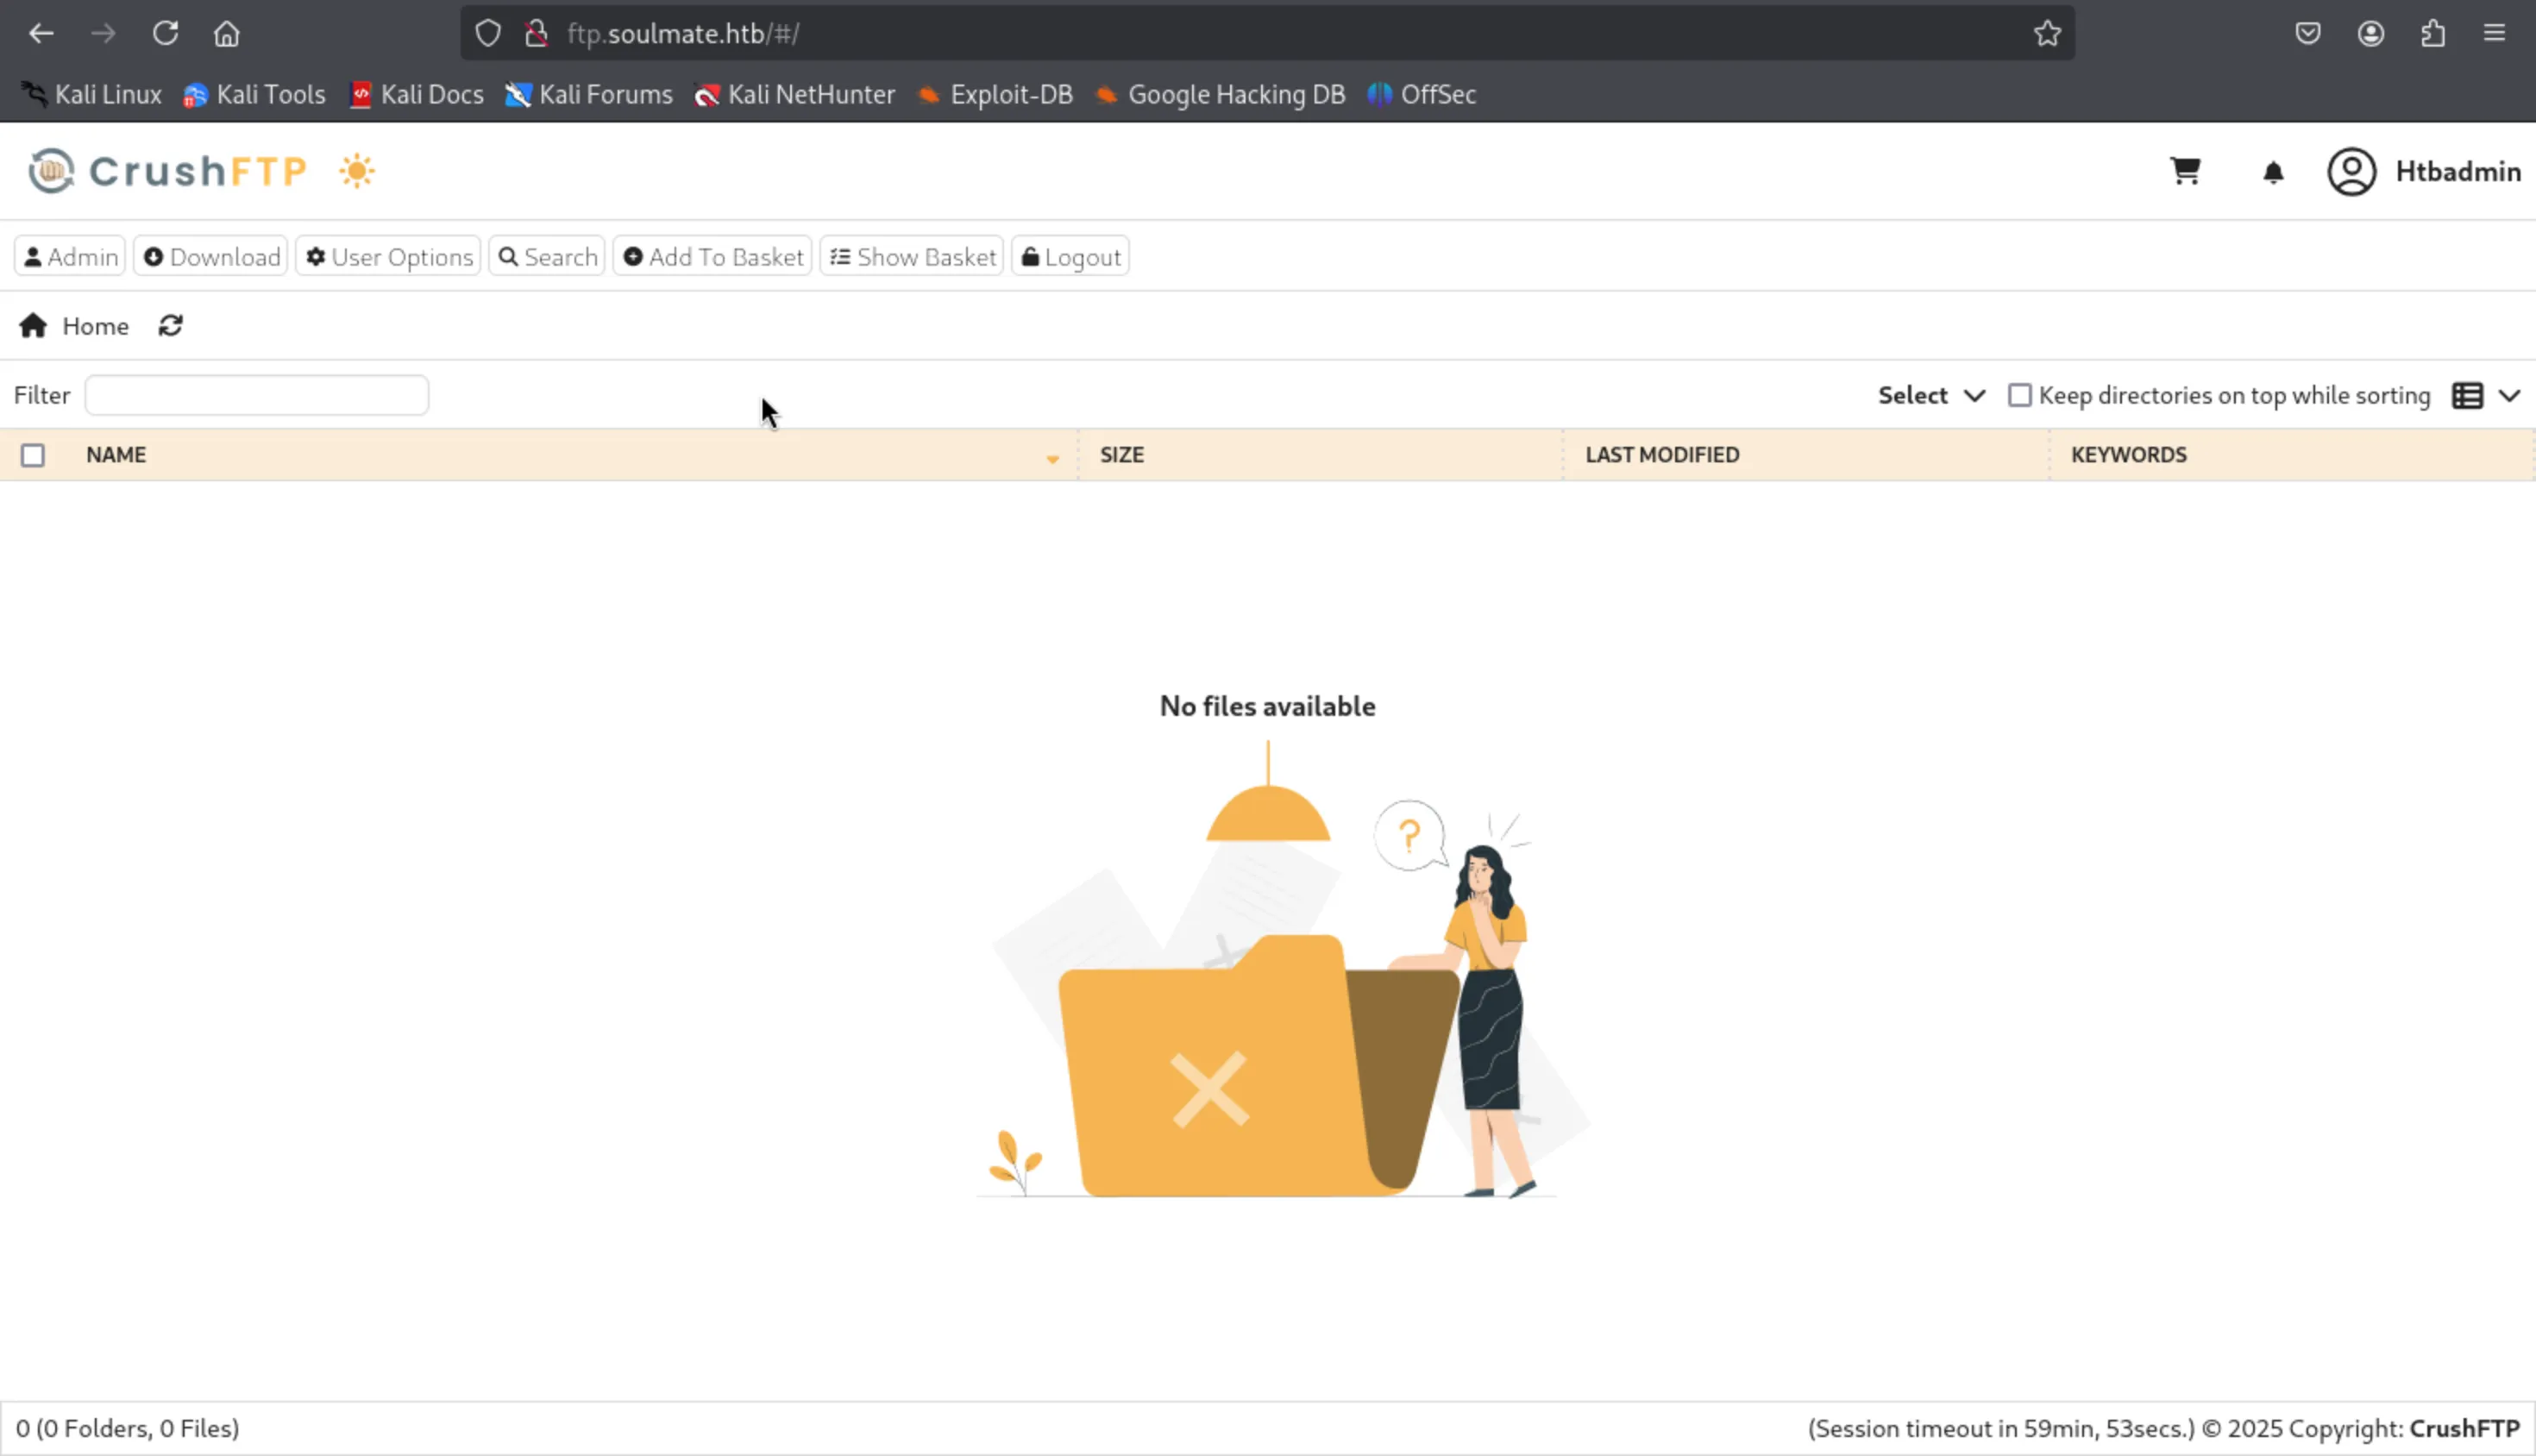Refresh the file listing beside Home
This screenshot has width=2536, height=1456.
170,326
